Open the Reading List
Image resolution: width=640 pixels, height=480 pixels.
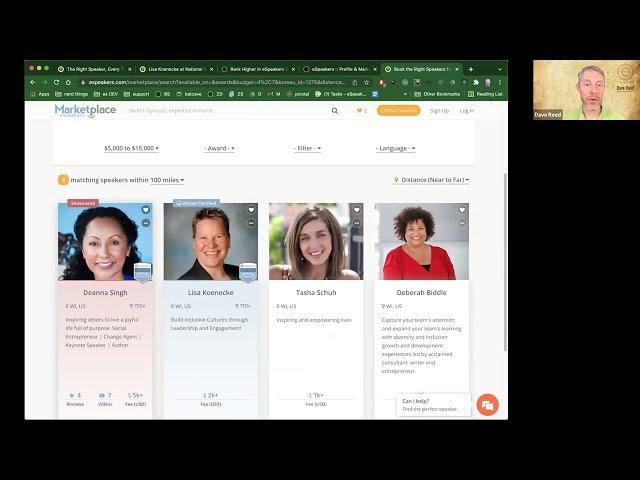click(485, 94)
